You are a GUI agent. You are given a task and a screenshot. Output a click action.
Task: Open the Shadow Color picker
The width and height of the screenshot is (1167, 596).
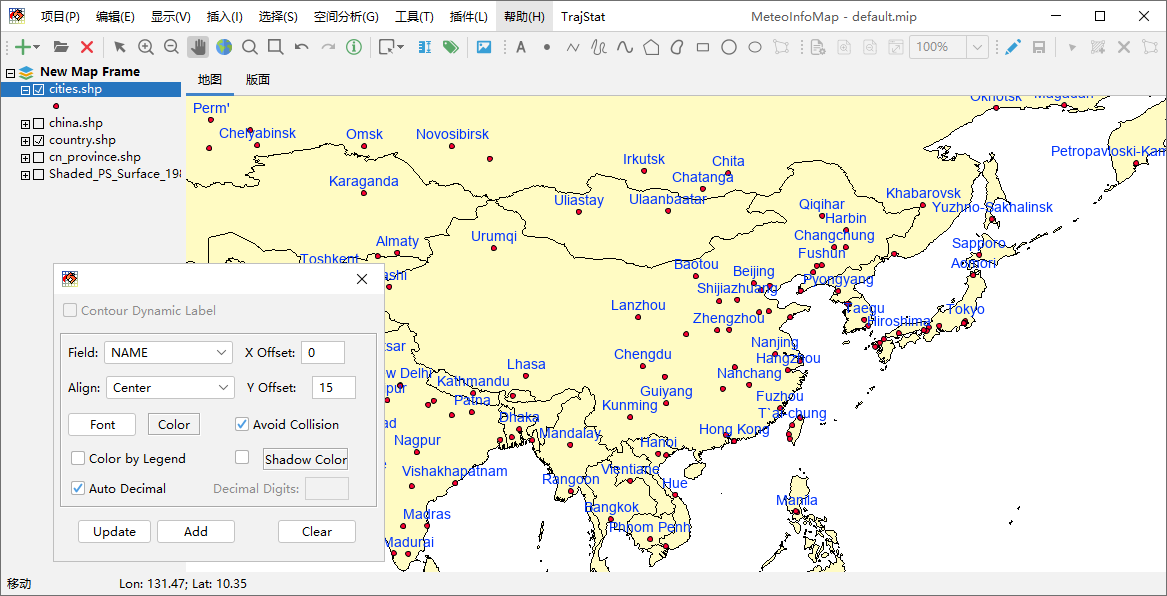(x=306, y=459)
